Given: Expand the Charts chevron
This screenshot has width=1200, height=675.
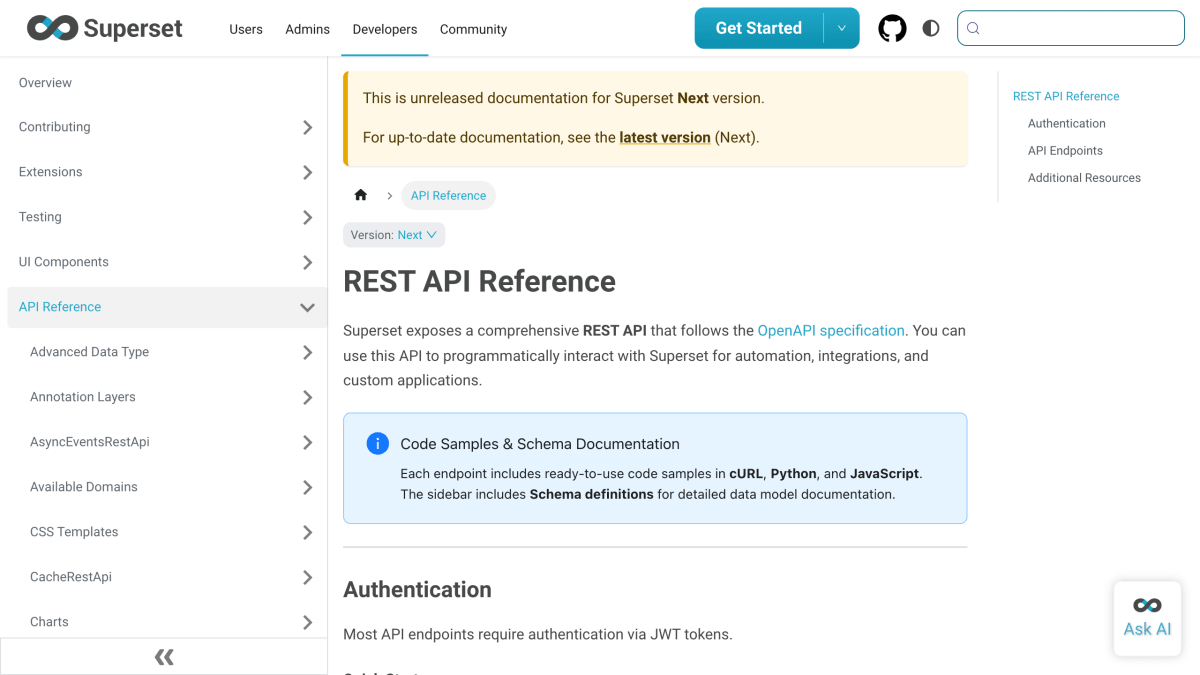Looking at the screenshot, I should [x=307, y=622].
